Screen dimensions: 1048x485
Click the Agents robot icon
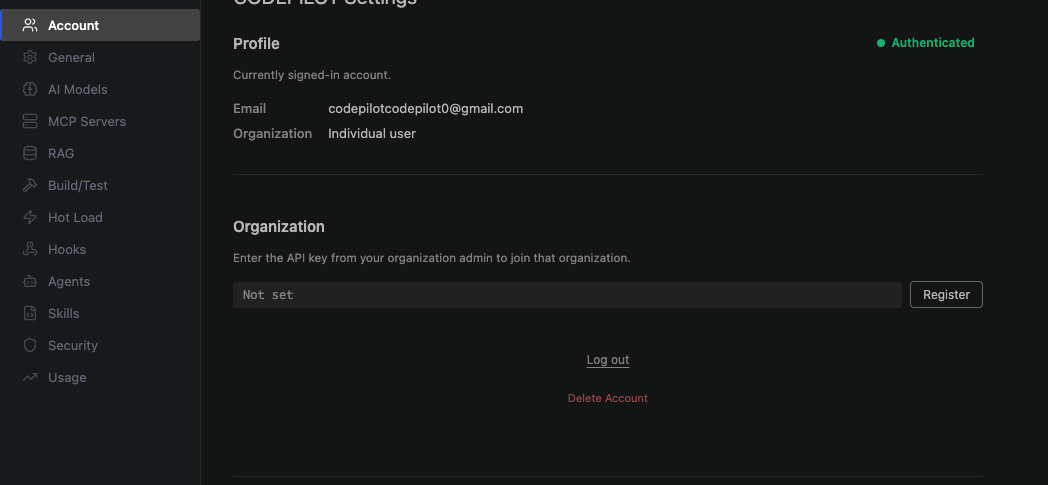click(x=29, y=282)
